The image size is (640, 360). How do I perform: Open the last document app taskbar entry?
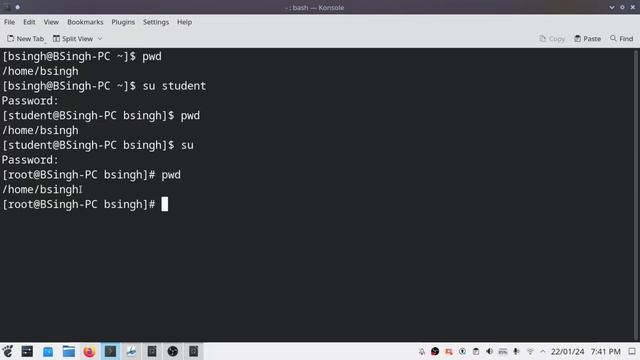(193, 351)
